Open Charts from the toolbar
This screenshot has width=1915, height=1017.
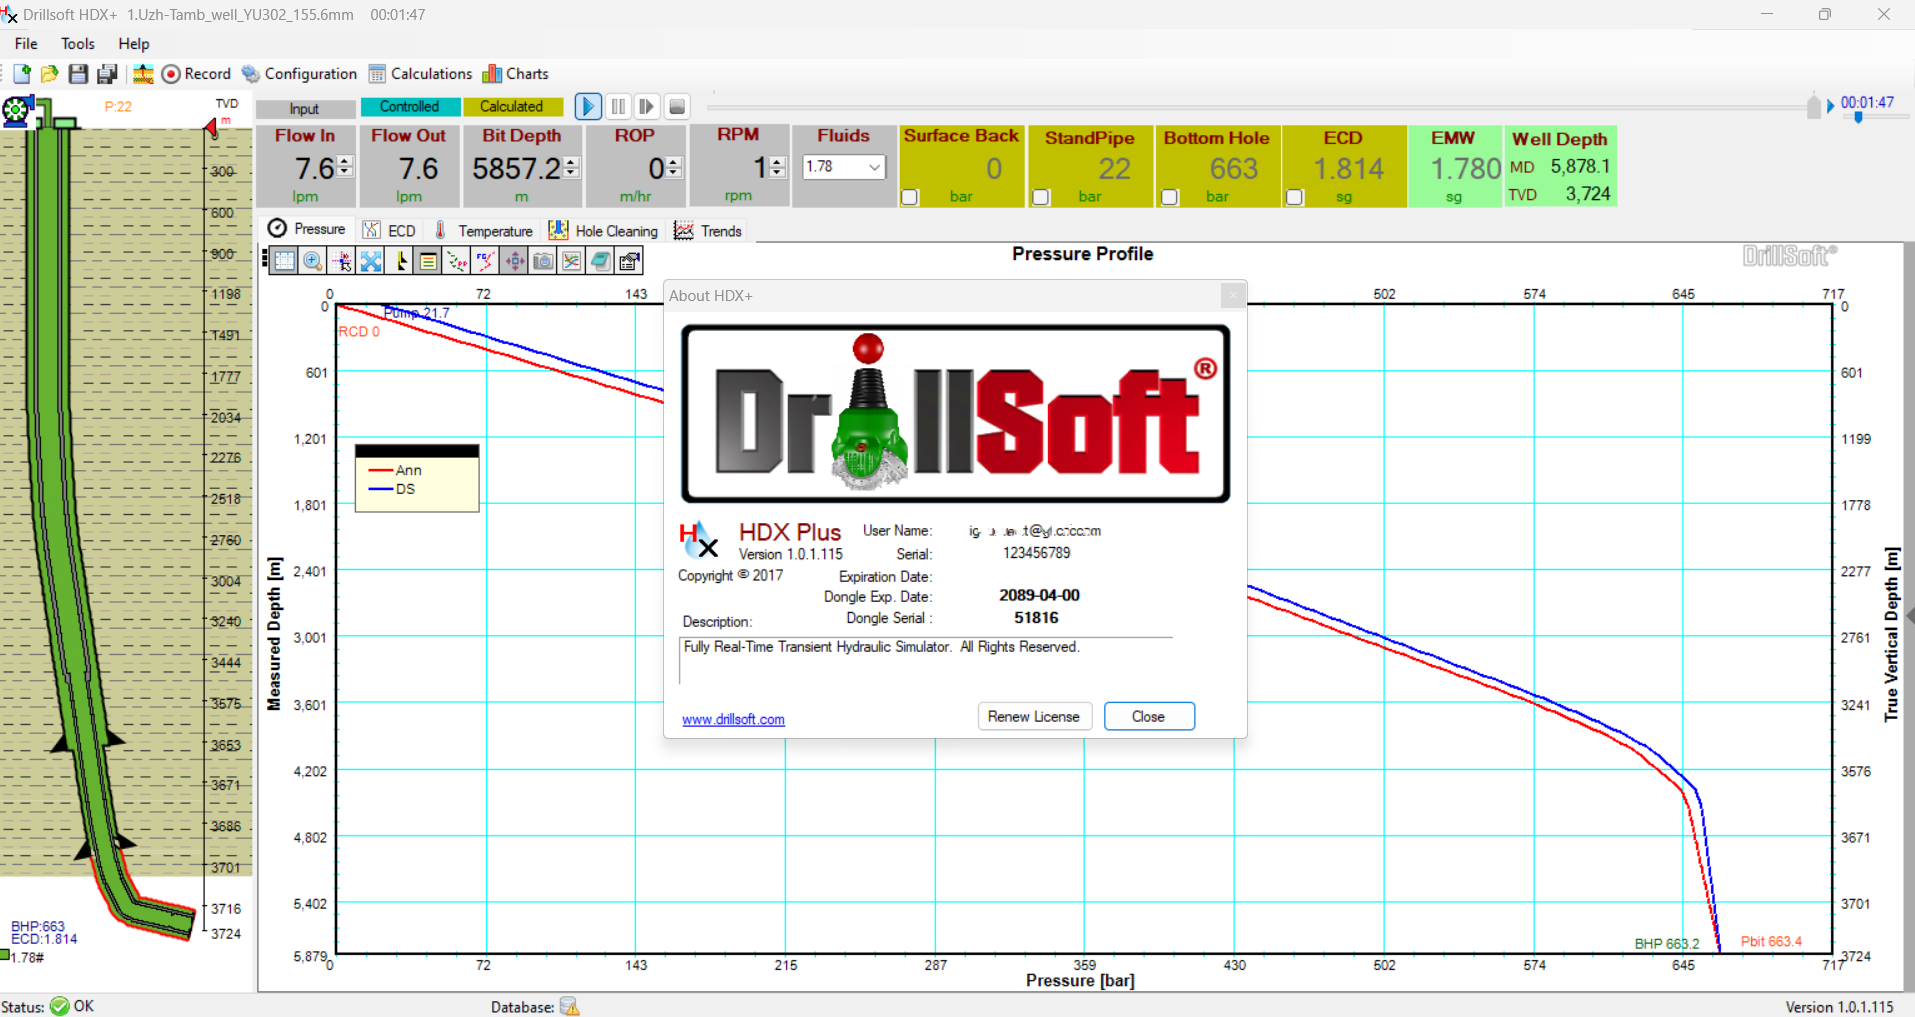[516, 74]
